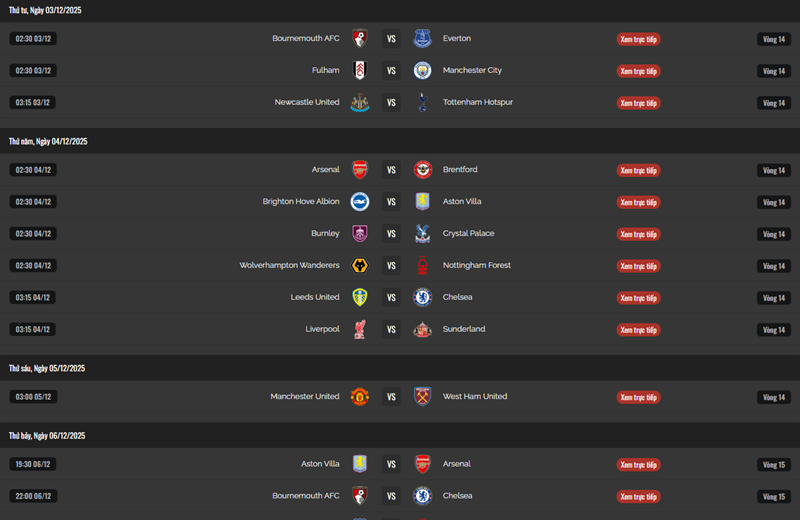Open Sunderland team name link

pos(464,329)
